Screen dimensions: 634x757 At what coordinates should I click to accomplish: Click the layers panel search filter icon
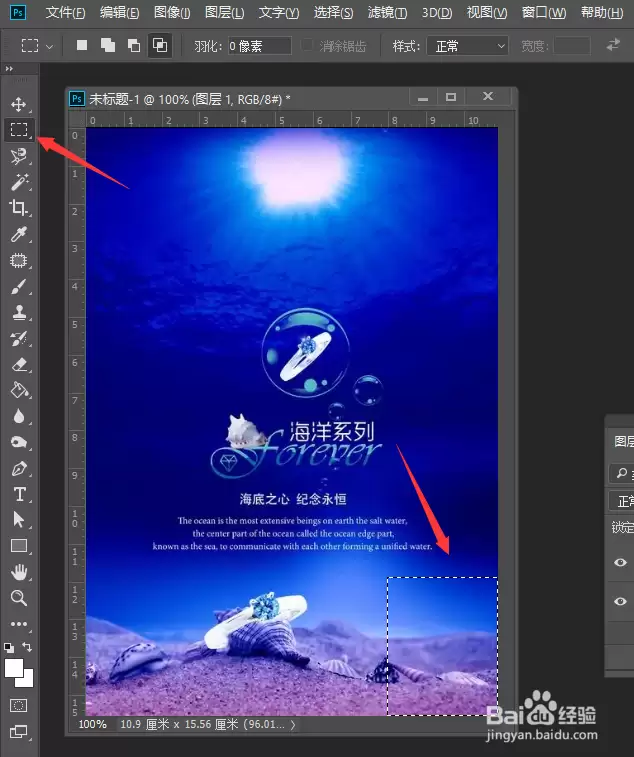(622, 473)
